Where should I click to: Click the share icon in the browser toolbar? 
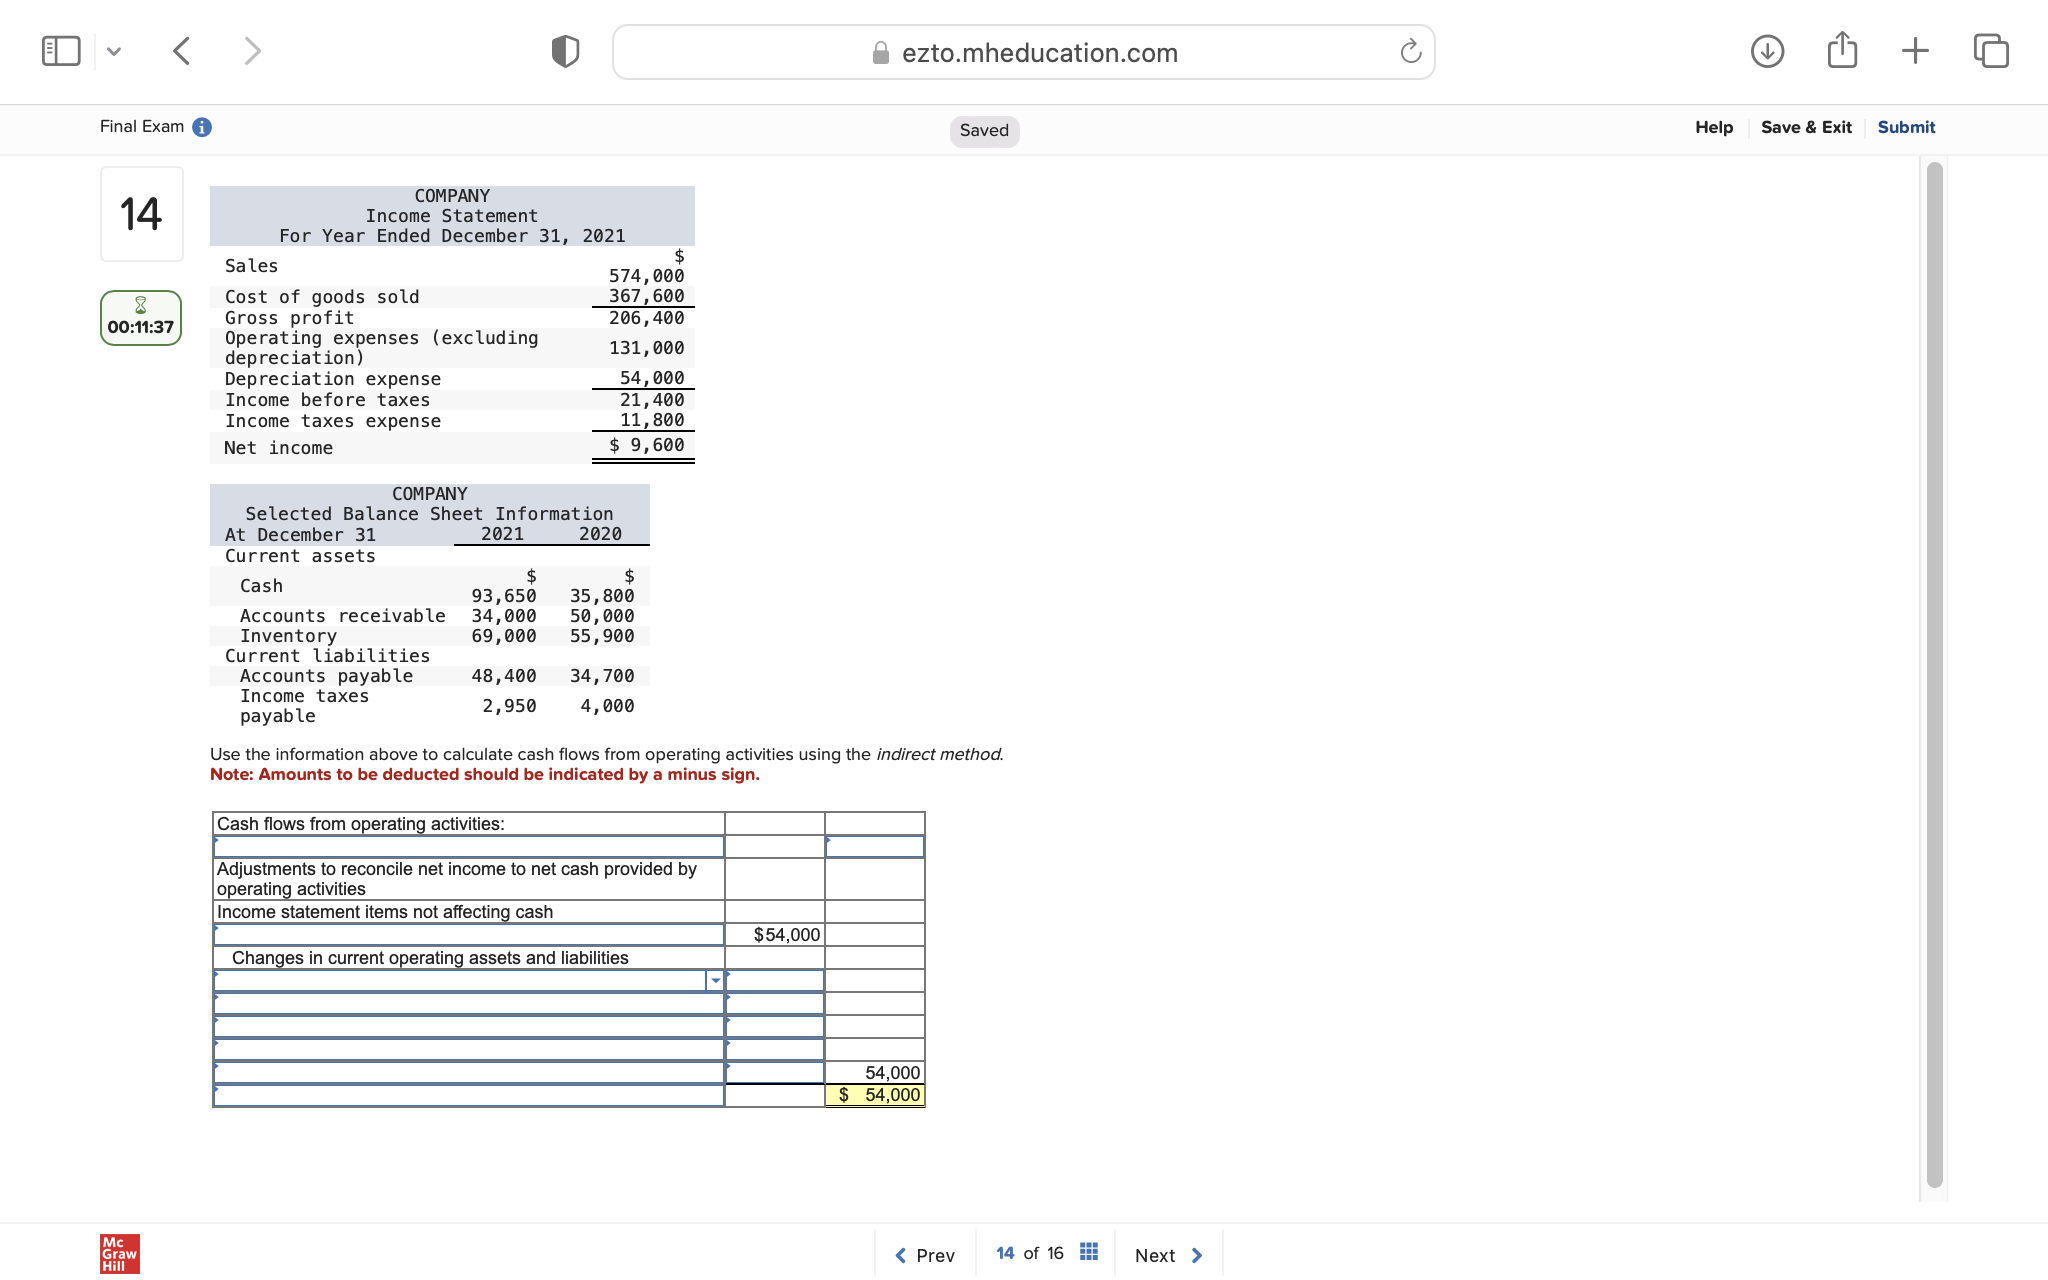[1841, 50]
